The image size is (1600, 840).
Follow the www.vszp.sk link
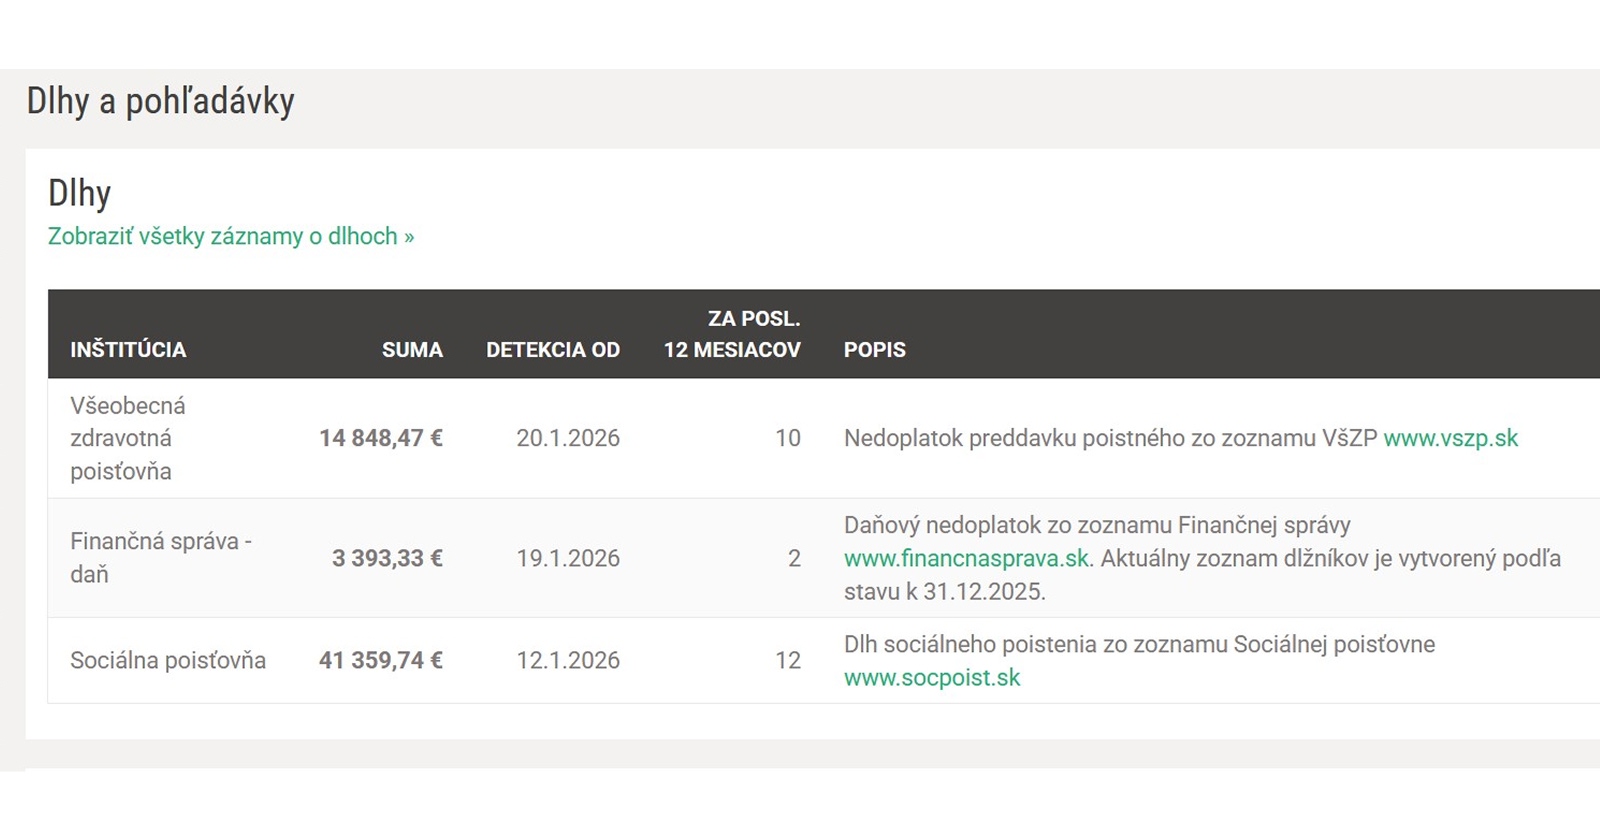1450,438
